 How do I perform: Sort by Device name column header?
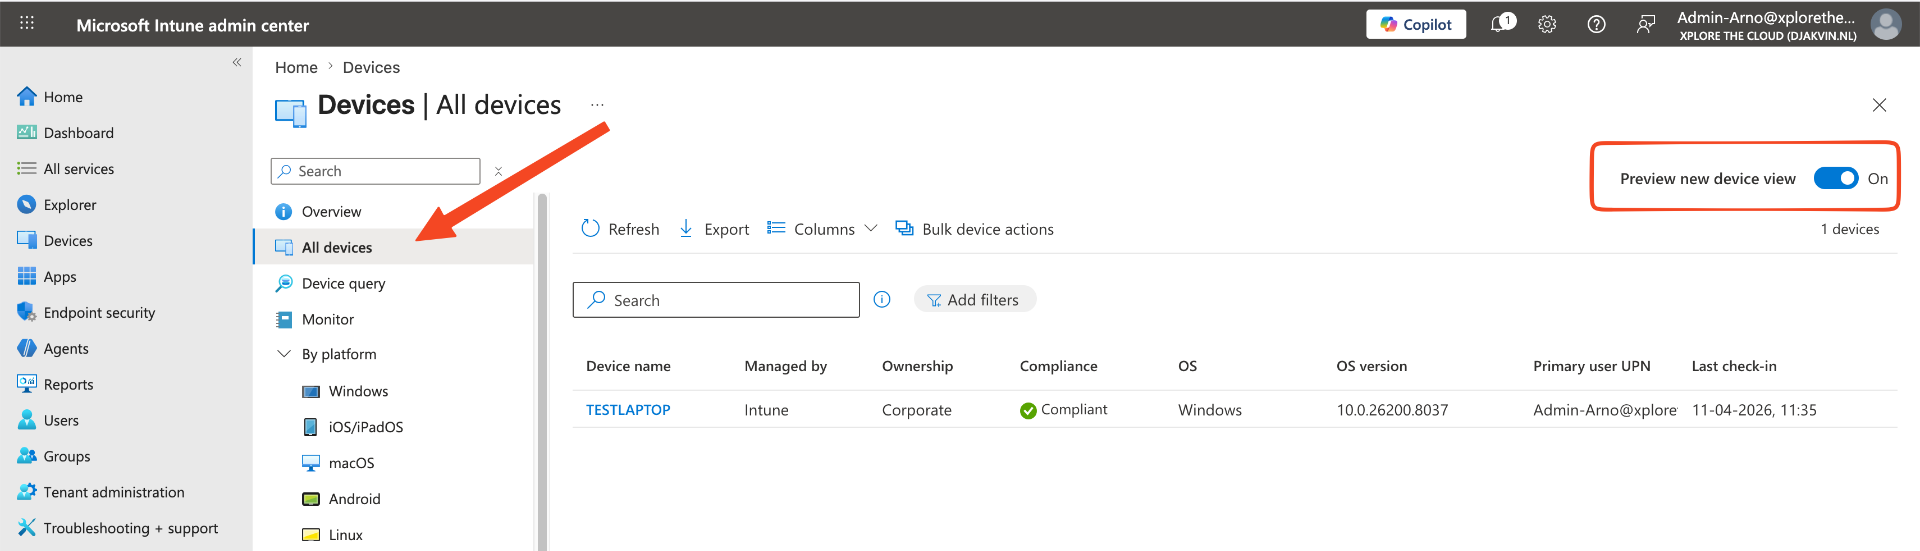(628, 366)
